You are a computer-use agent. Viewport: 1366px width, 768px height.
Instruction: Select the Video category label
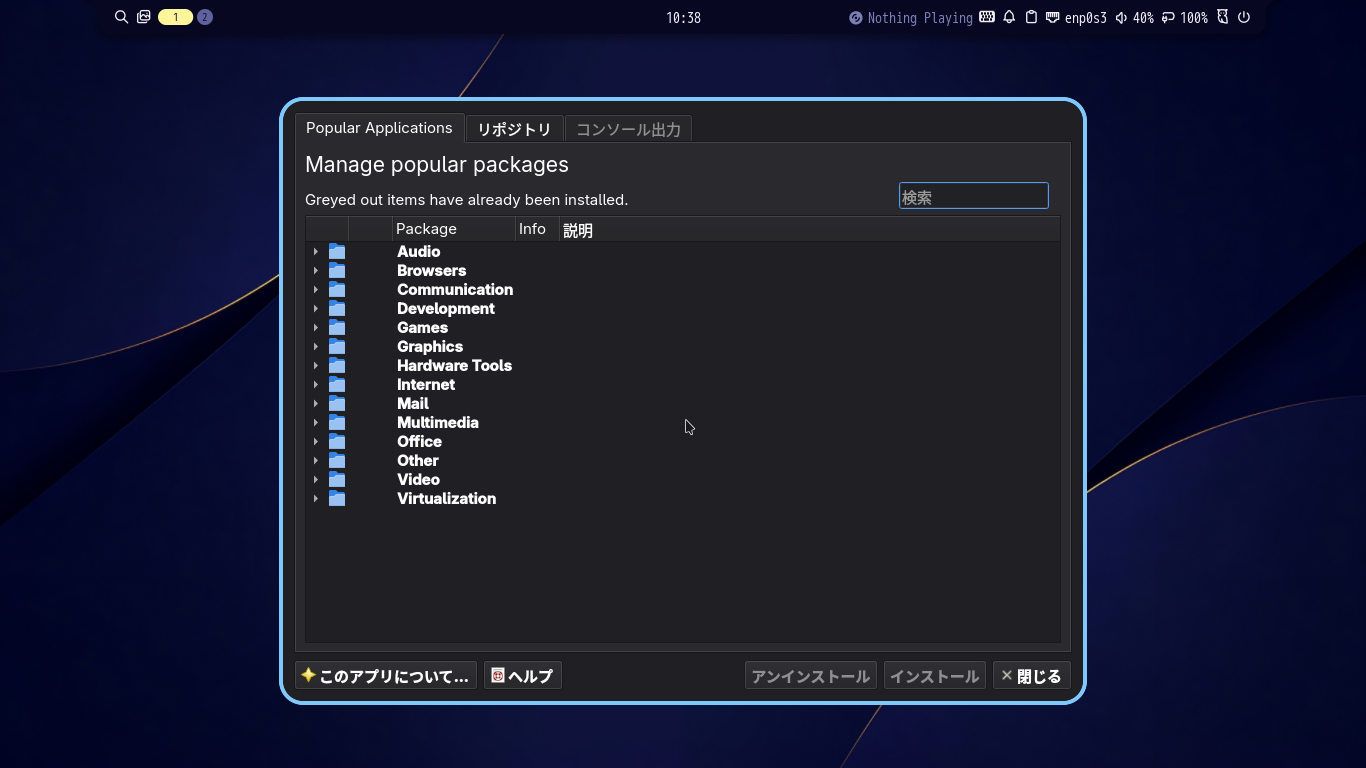pos(418,480)
